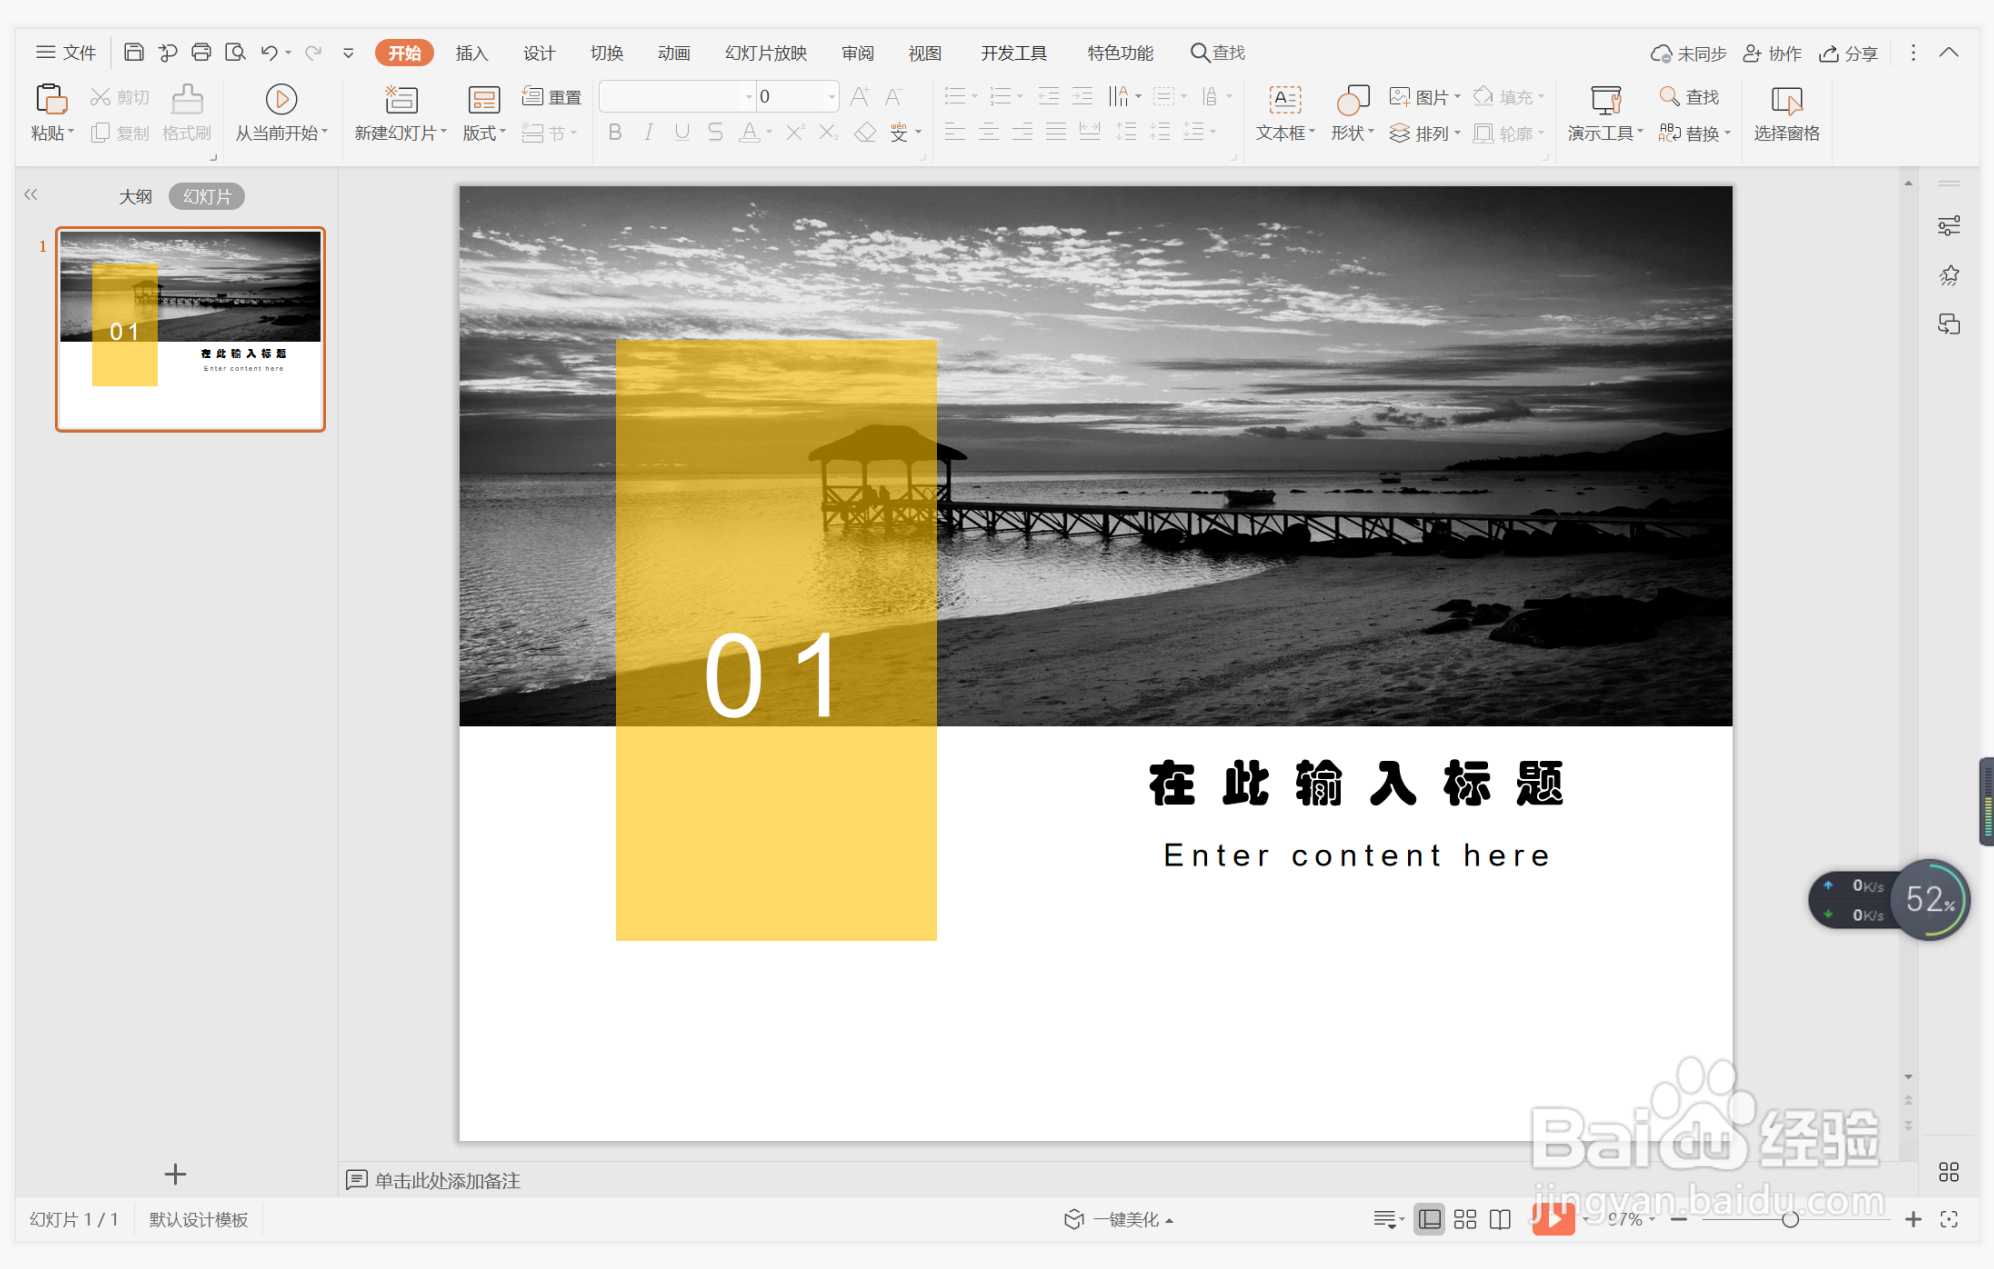Click orange play slideshow button in status bar
Image resolution: width=1994 pixels, height=1269 pixels.
point(1552,1218)
